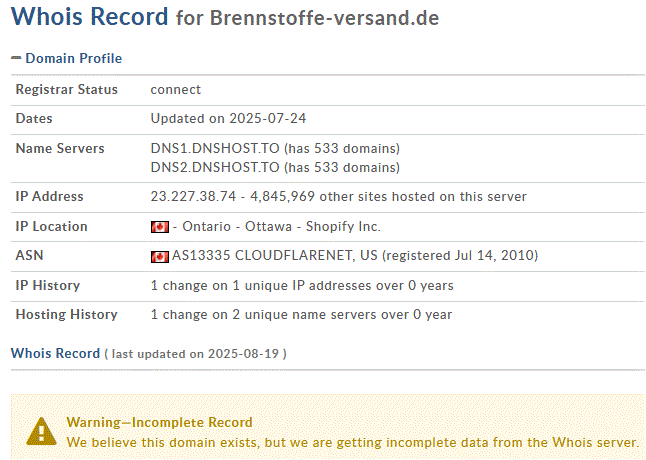Click the Name Servers label

[x=60, y=149]
